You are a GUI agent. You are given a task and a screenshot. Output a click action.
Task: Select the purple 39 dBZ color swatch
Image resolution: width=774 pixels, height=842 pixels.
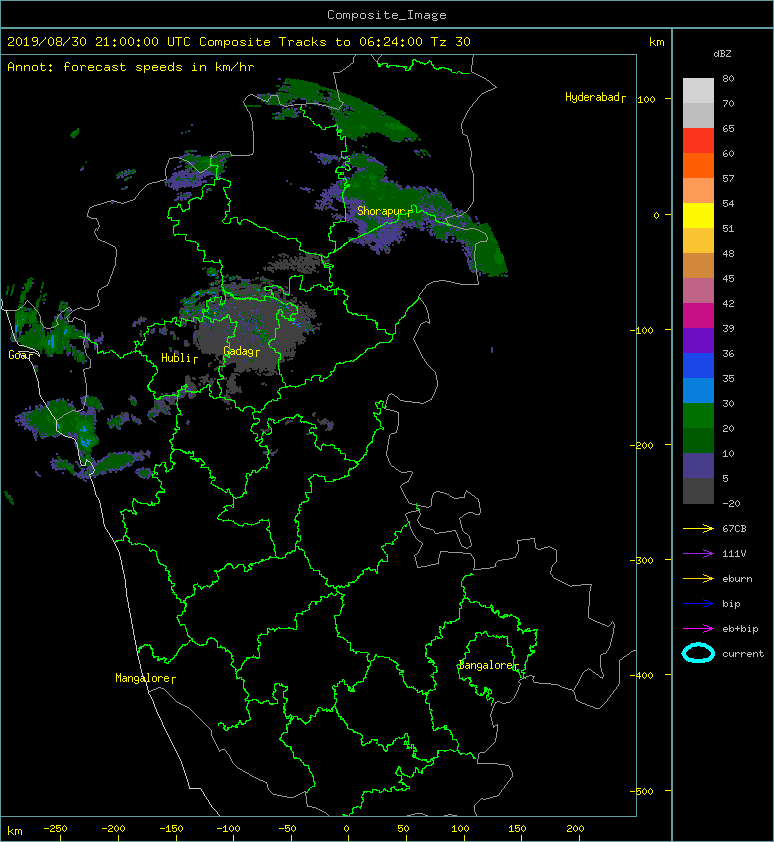click(698, 340)
